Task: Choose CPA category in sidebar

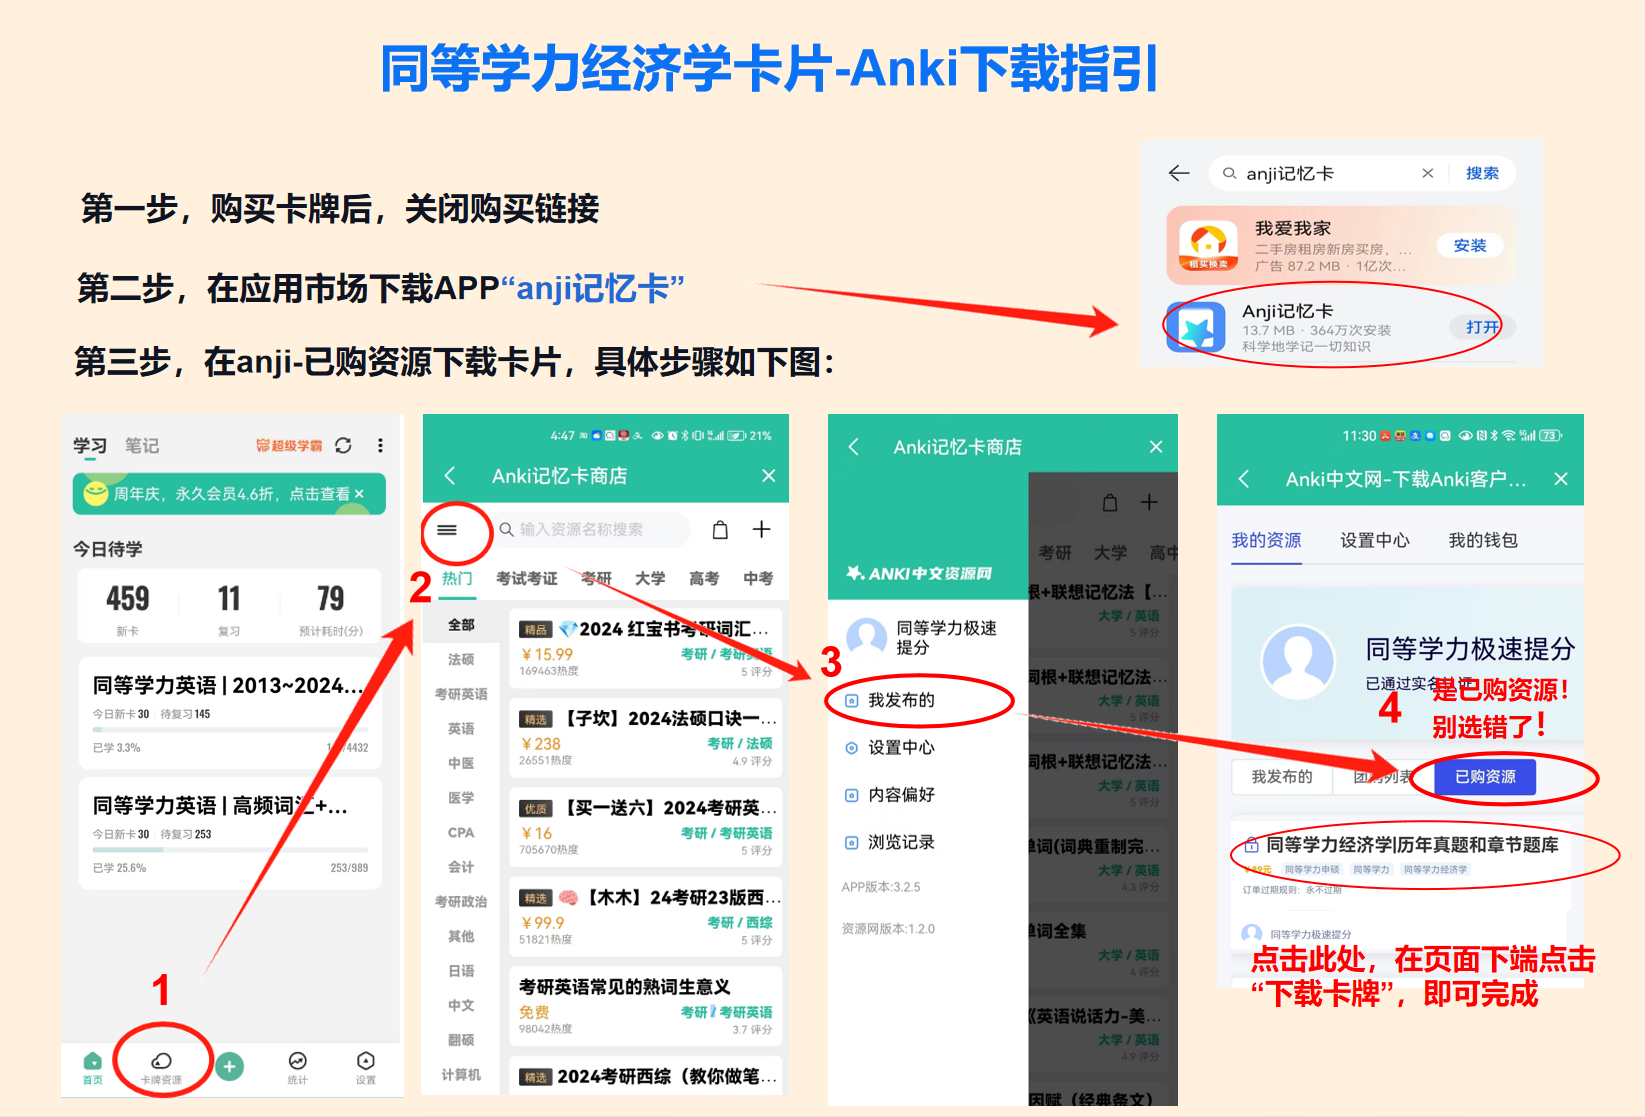Action: (461, 832)
